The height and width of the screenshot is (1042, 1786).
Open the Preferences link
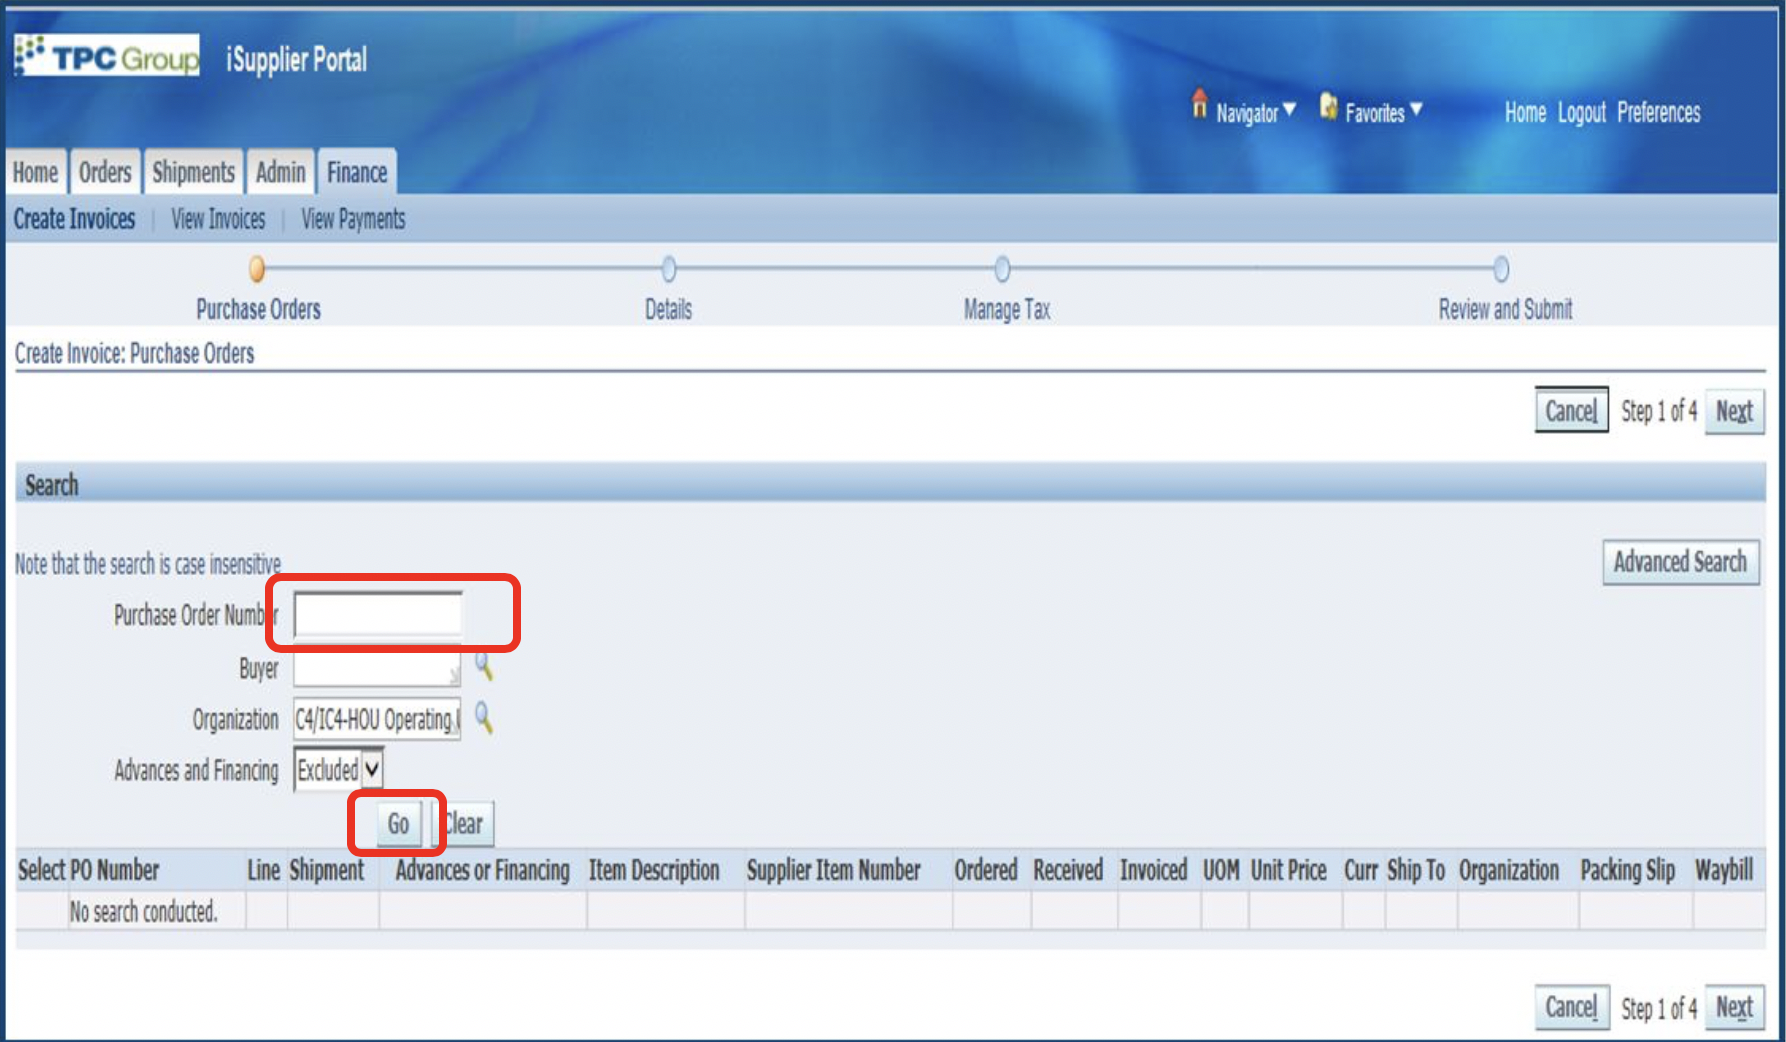coord(1658,113)
